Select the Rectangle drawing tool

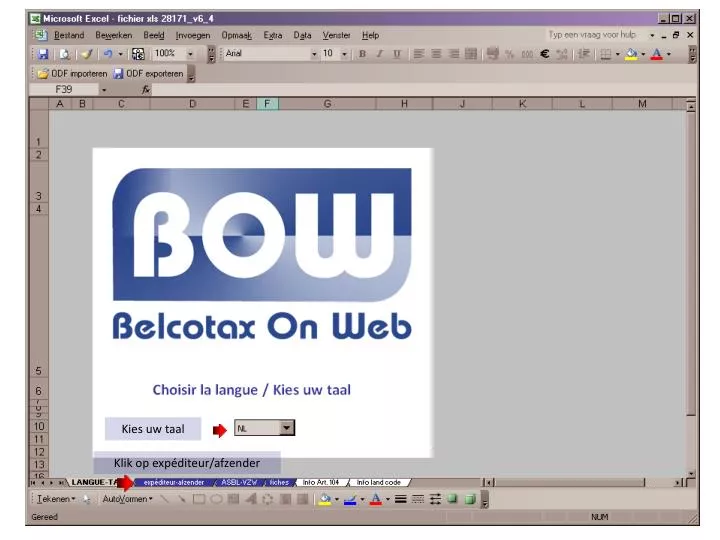click(199, 499)
